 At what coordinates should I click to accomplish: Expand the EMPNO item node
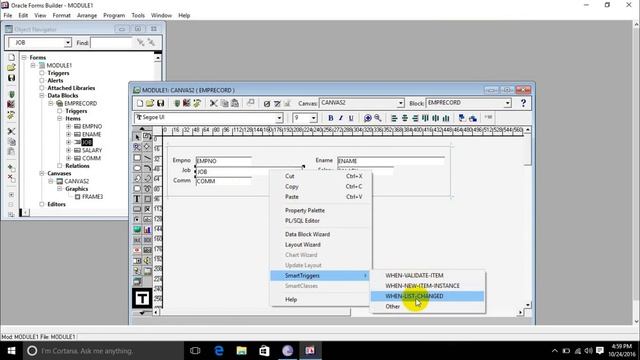69,127
